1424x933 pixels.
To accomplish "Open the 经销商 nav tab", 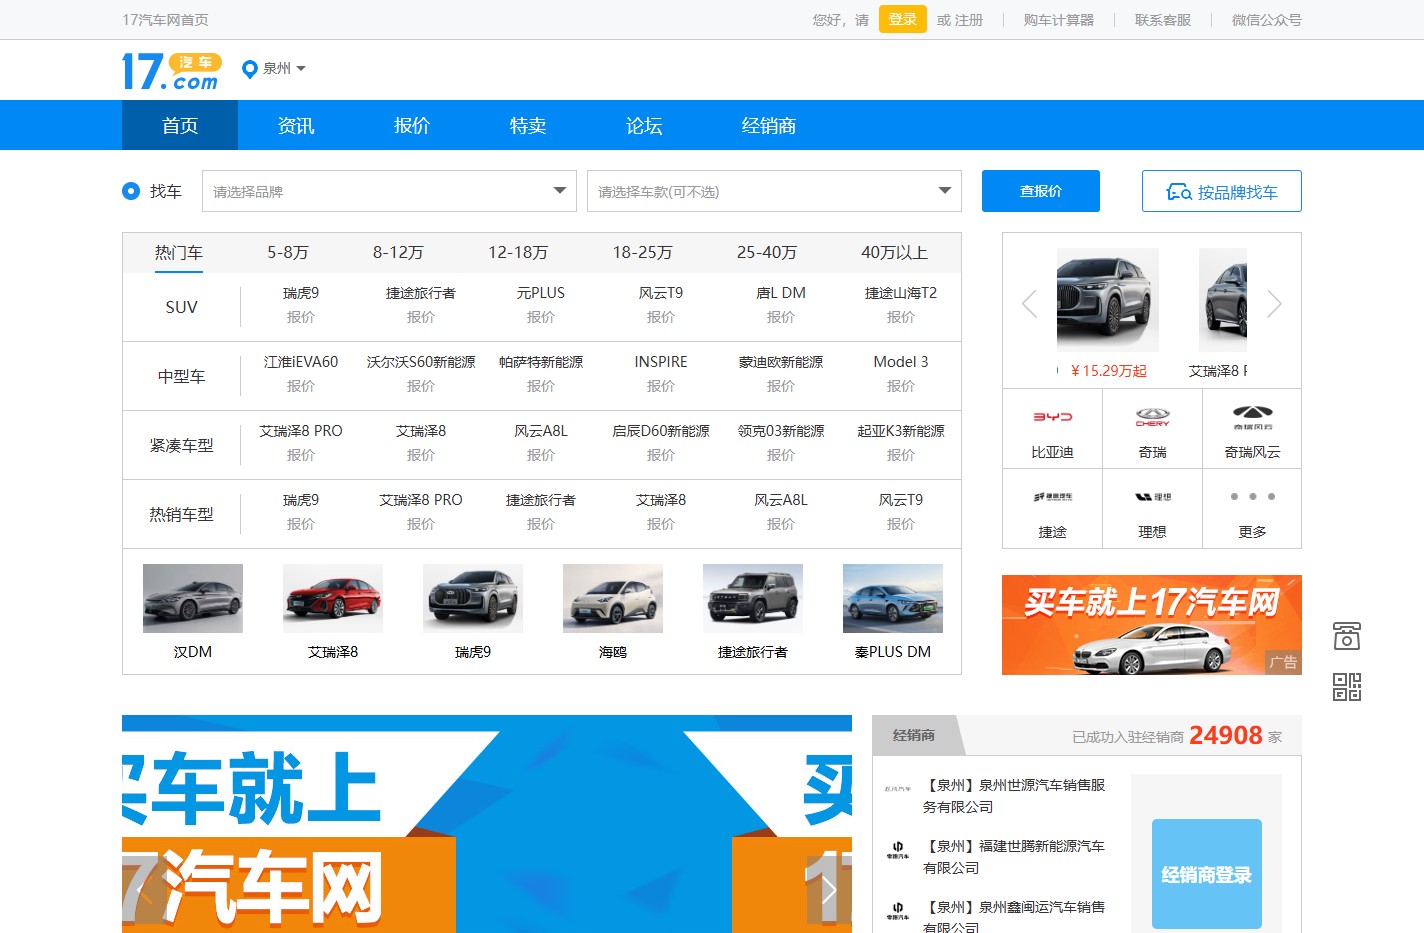I will pyautogui.click(x=769, y=125).
